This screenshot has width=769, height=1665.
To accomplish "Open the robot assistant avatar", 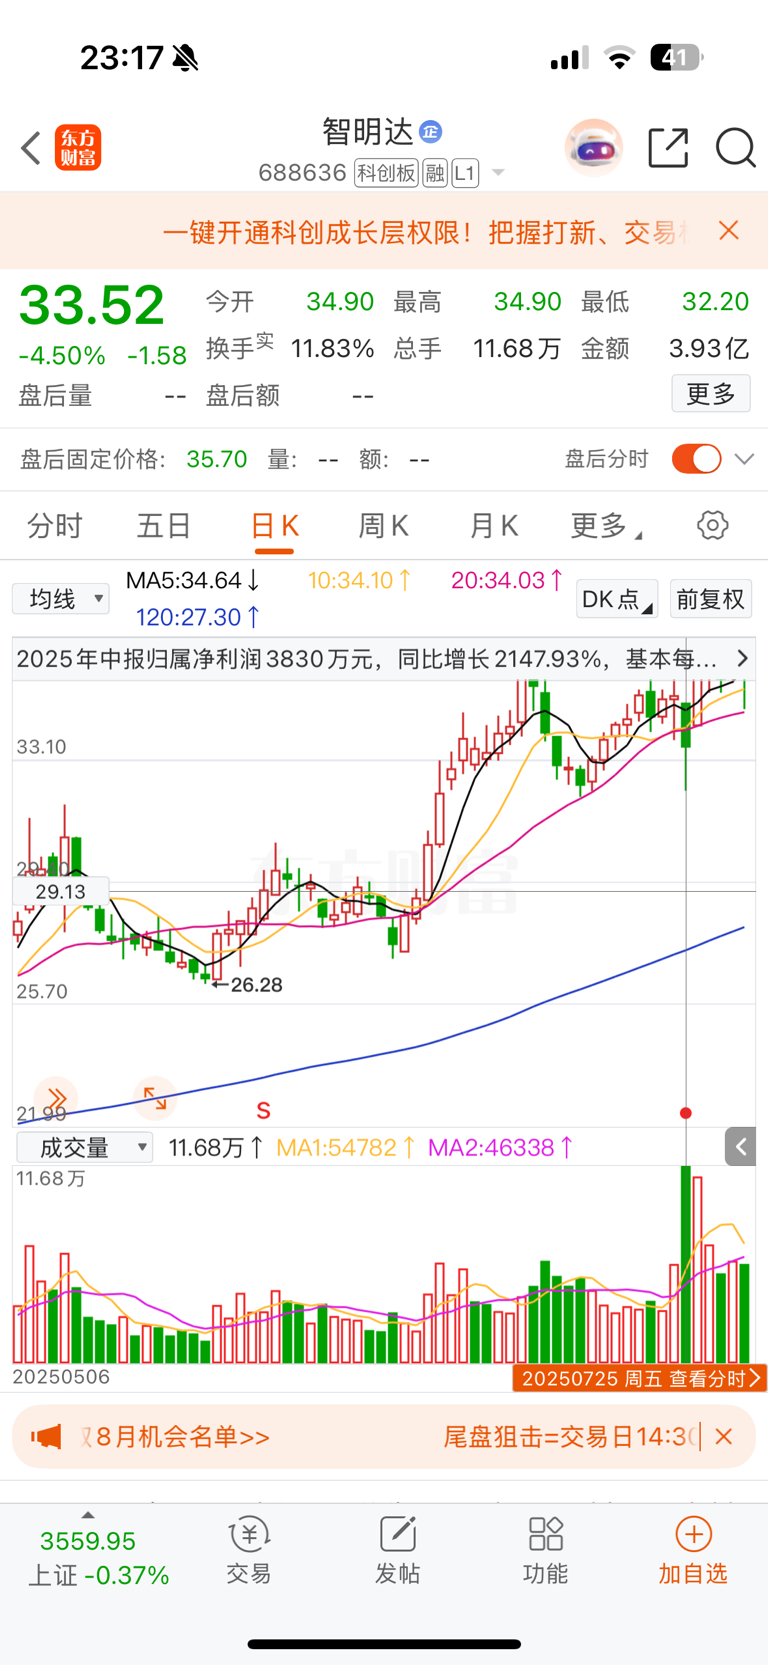I will tap(594, 148).
